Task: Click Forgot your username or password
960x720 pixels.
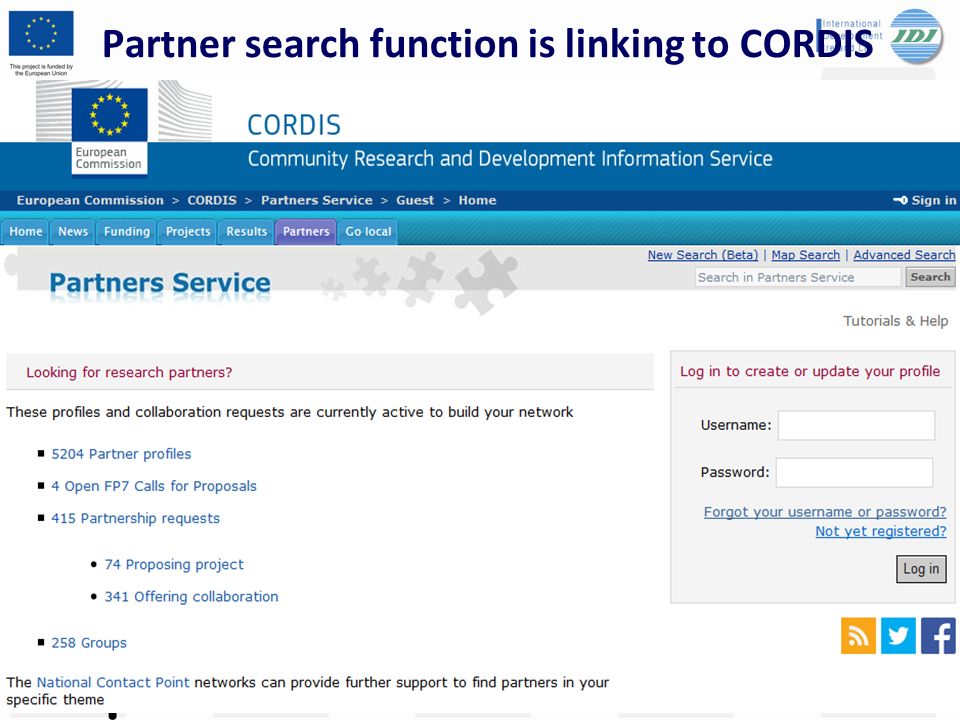Action: [825, 512]
